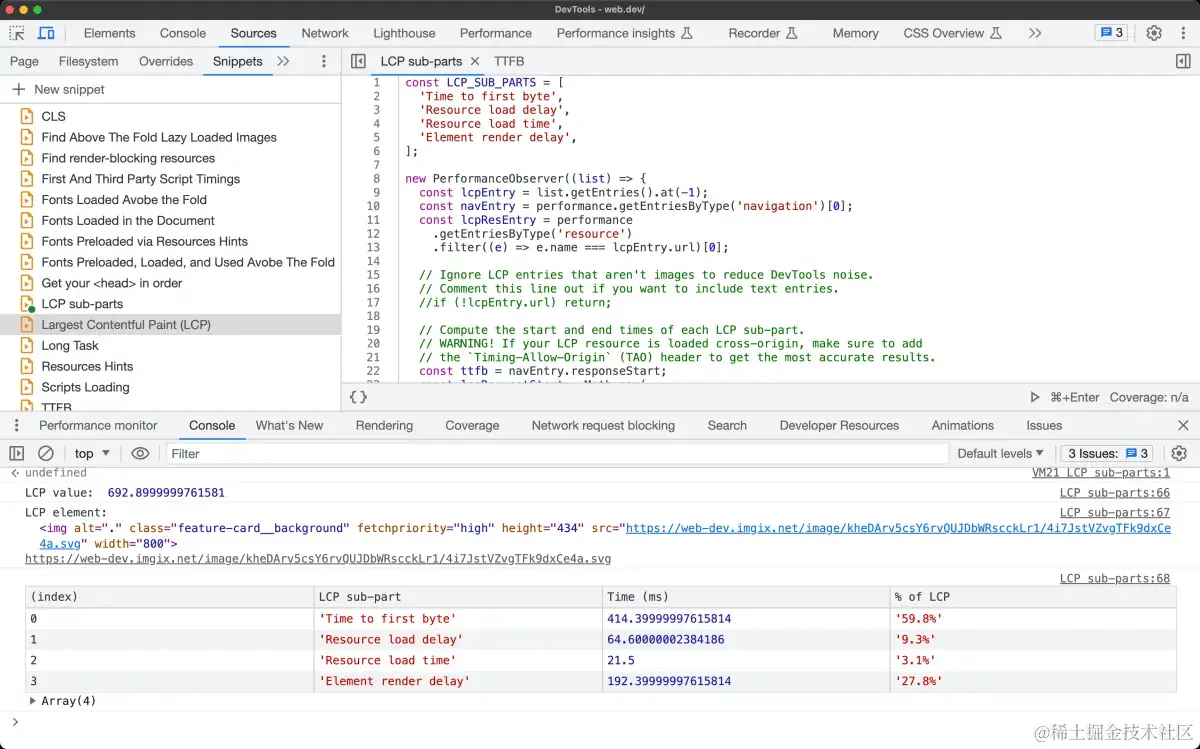
Task: Click the console prompt input line
Action: point(600,722)
